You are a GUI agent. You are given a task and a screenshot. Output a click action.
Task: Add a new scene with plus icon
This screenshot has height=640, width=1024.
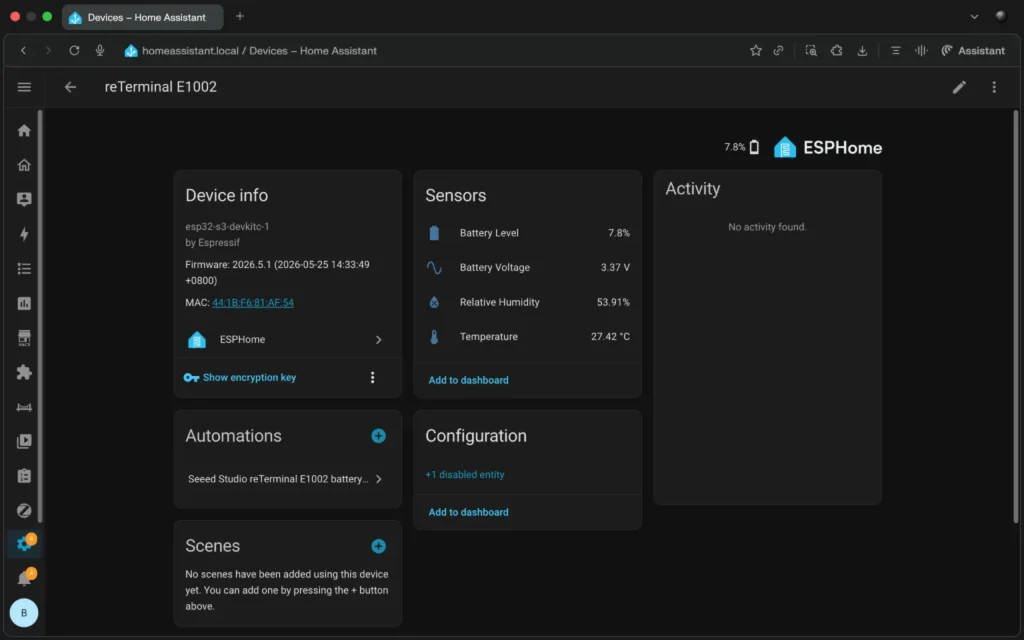coord(378,546)
